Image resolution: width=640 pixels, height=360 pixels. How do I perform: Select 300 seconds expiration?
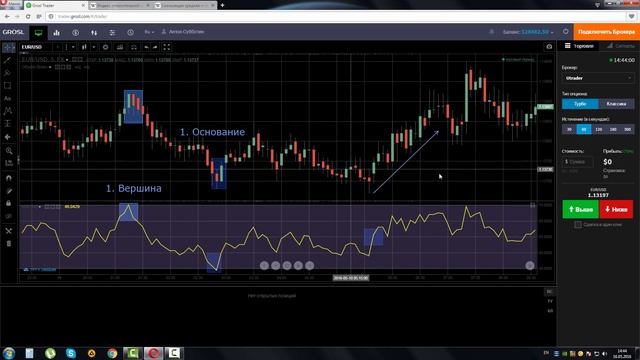(x=627, y=129)
